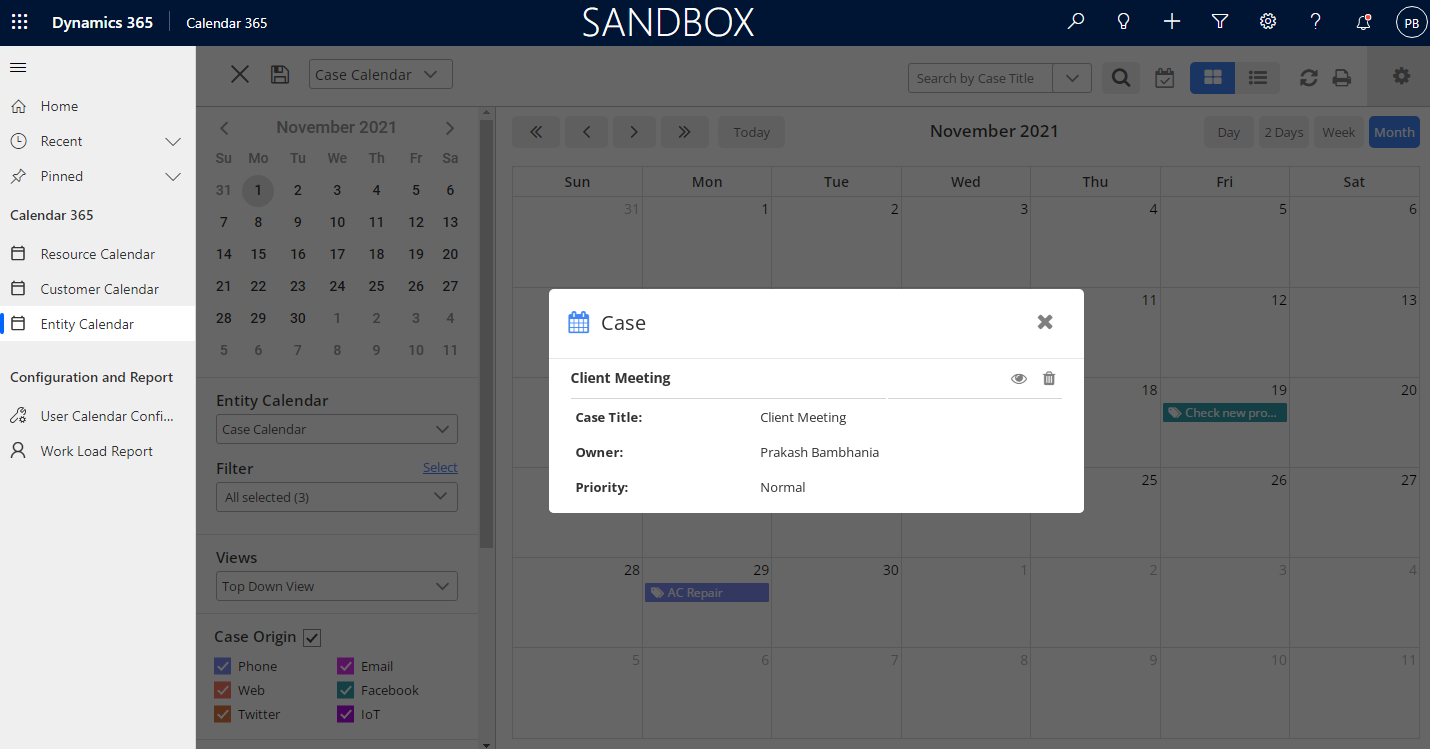Screen dimensions: 1430x749
Task: Click the print icon in the calendar toolbar
Action: (x=1342, y=77)
